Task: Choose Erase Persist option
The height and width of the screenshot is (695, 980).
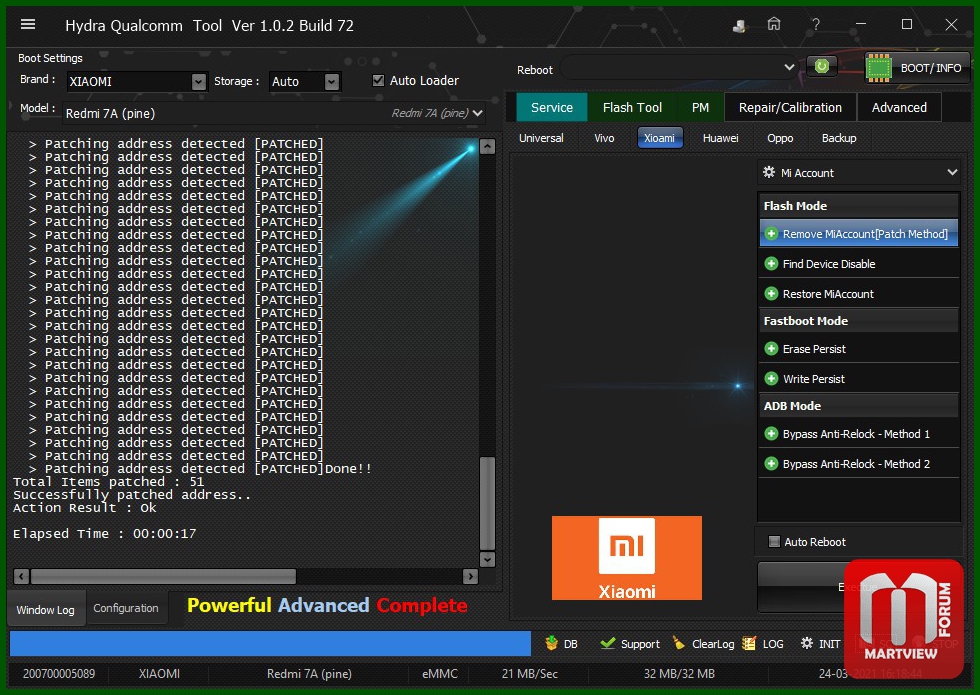Action: pyautogui.click(x=859, y=349)
